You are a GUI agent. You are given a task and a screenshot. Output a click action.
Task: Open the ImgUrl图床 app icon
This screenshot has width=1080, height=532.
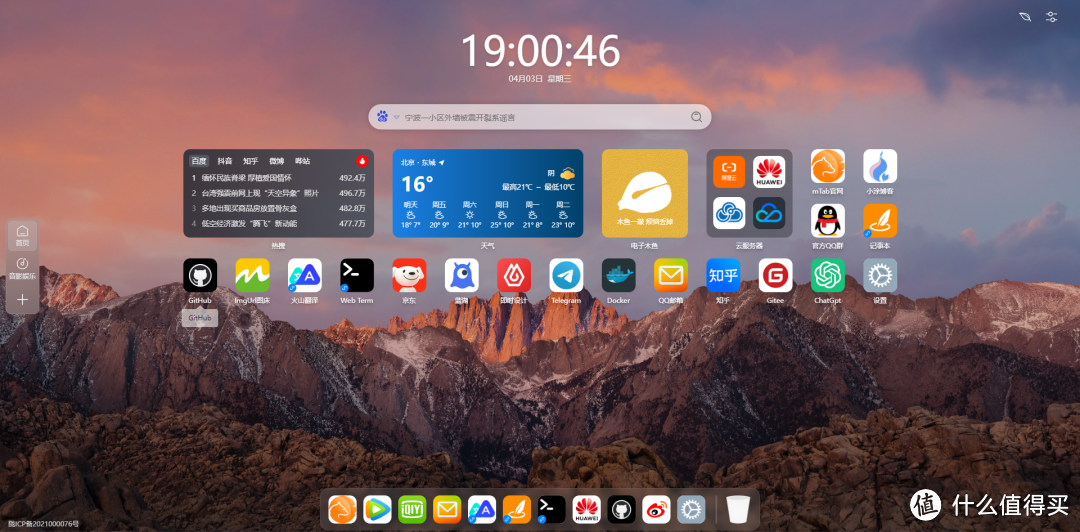pos(252,276)
